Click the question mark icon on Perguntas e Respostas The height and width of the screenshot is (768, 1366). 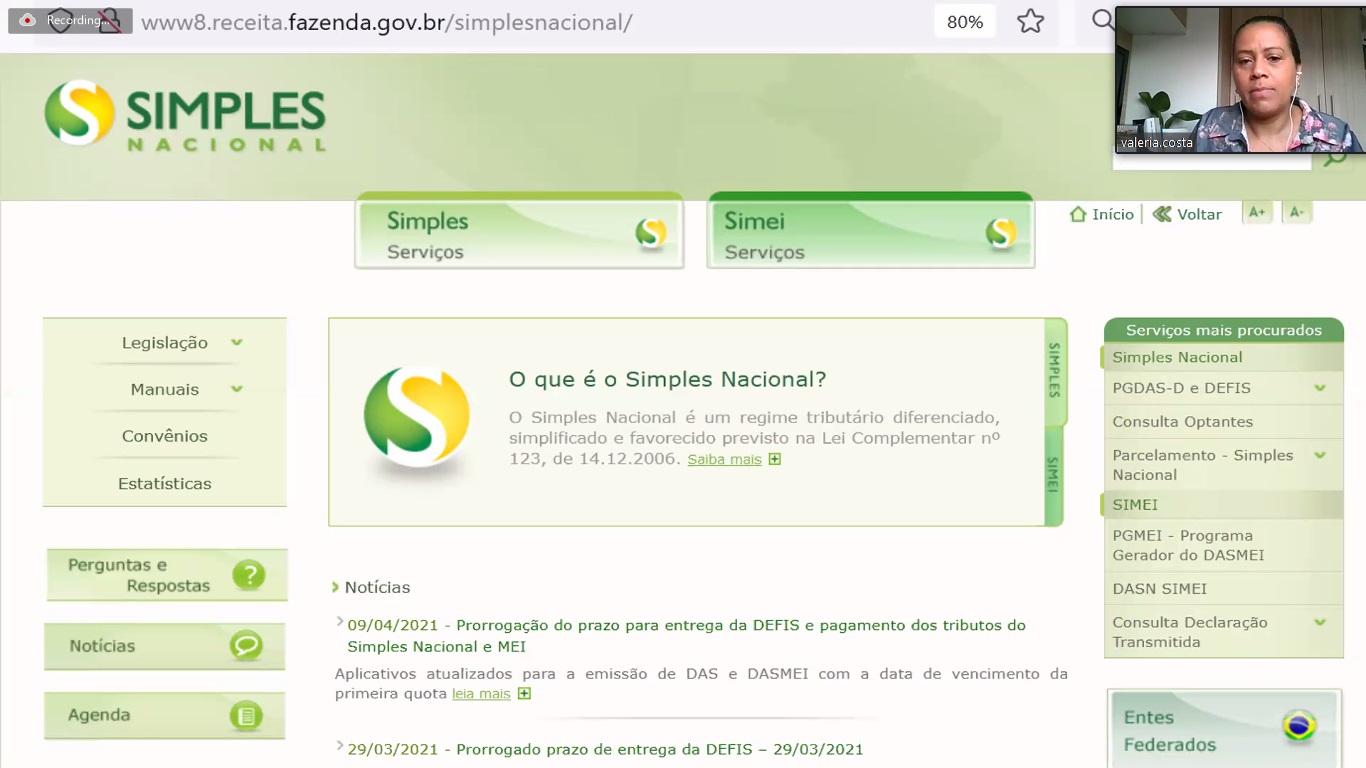coord(249,575)
